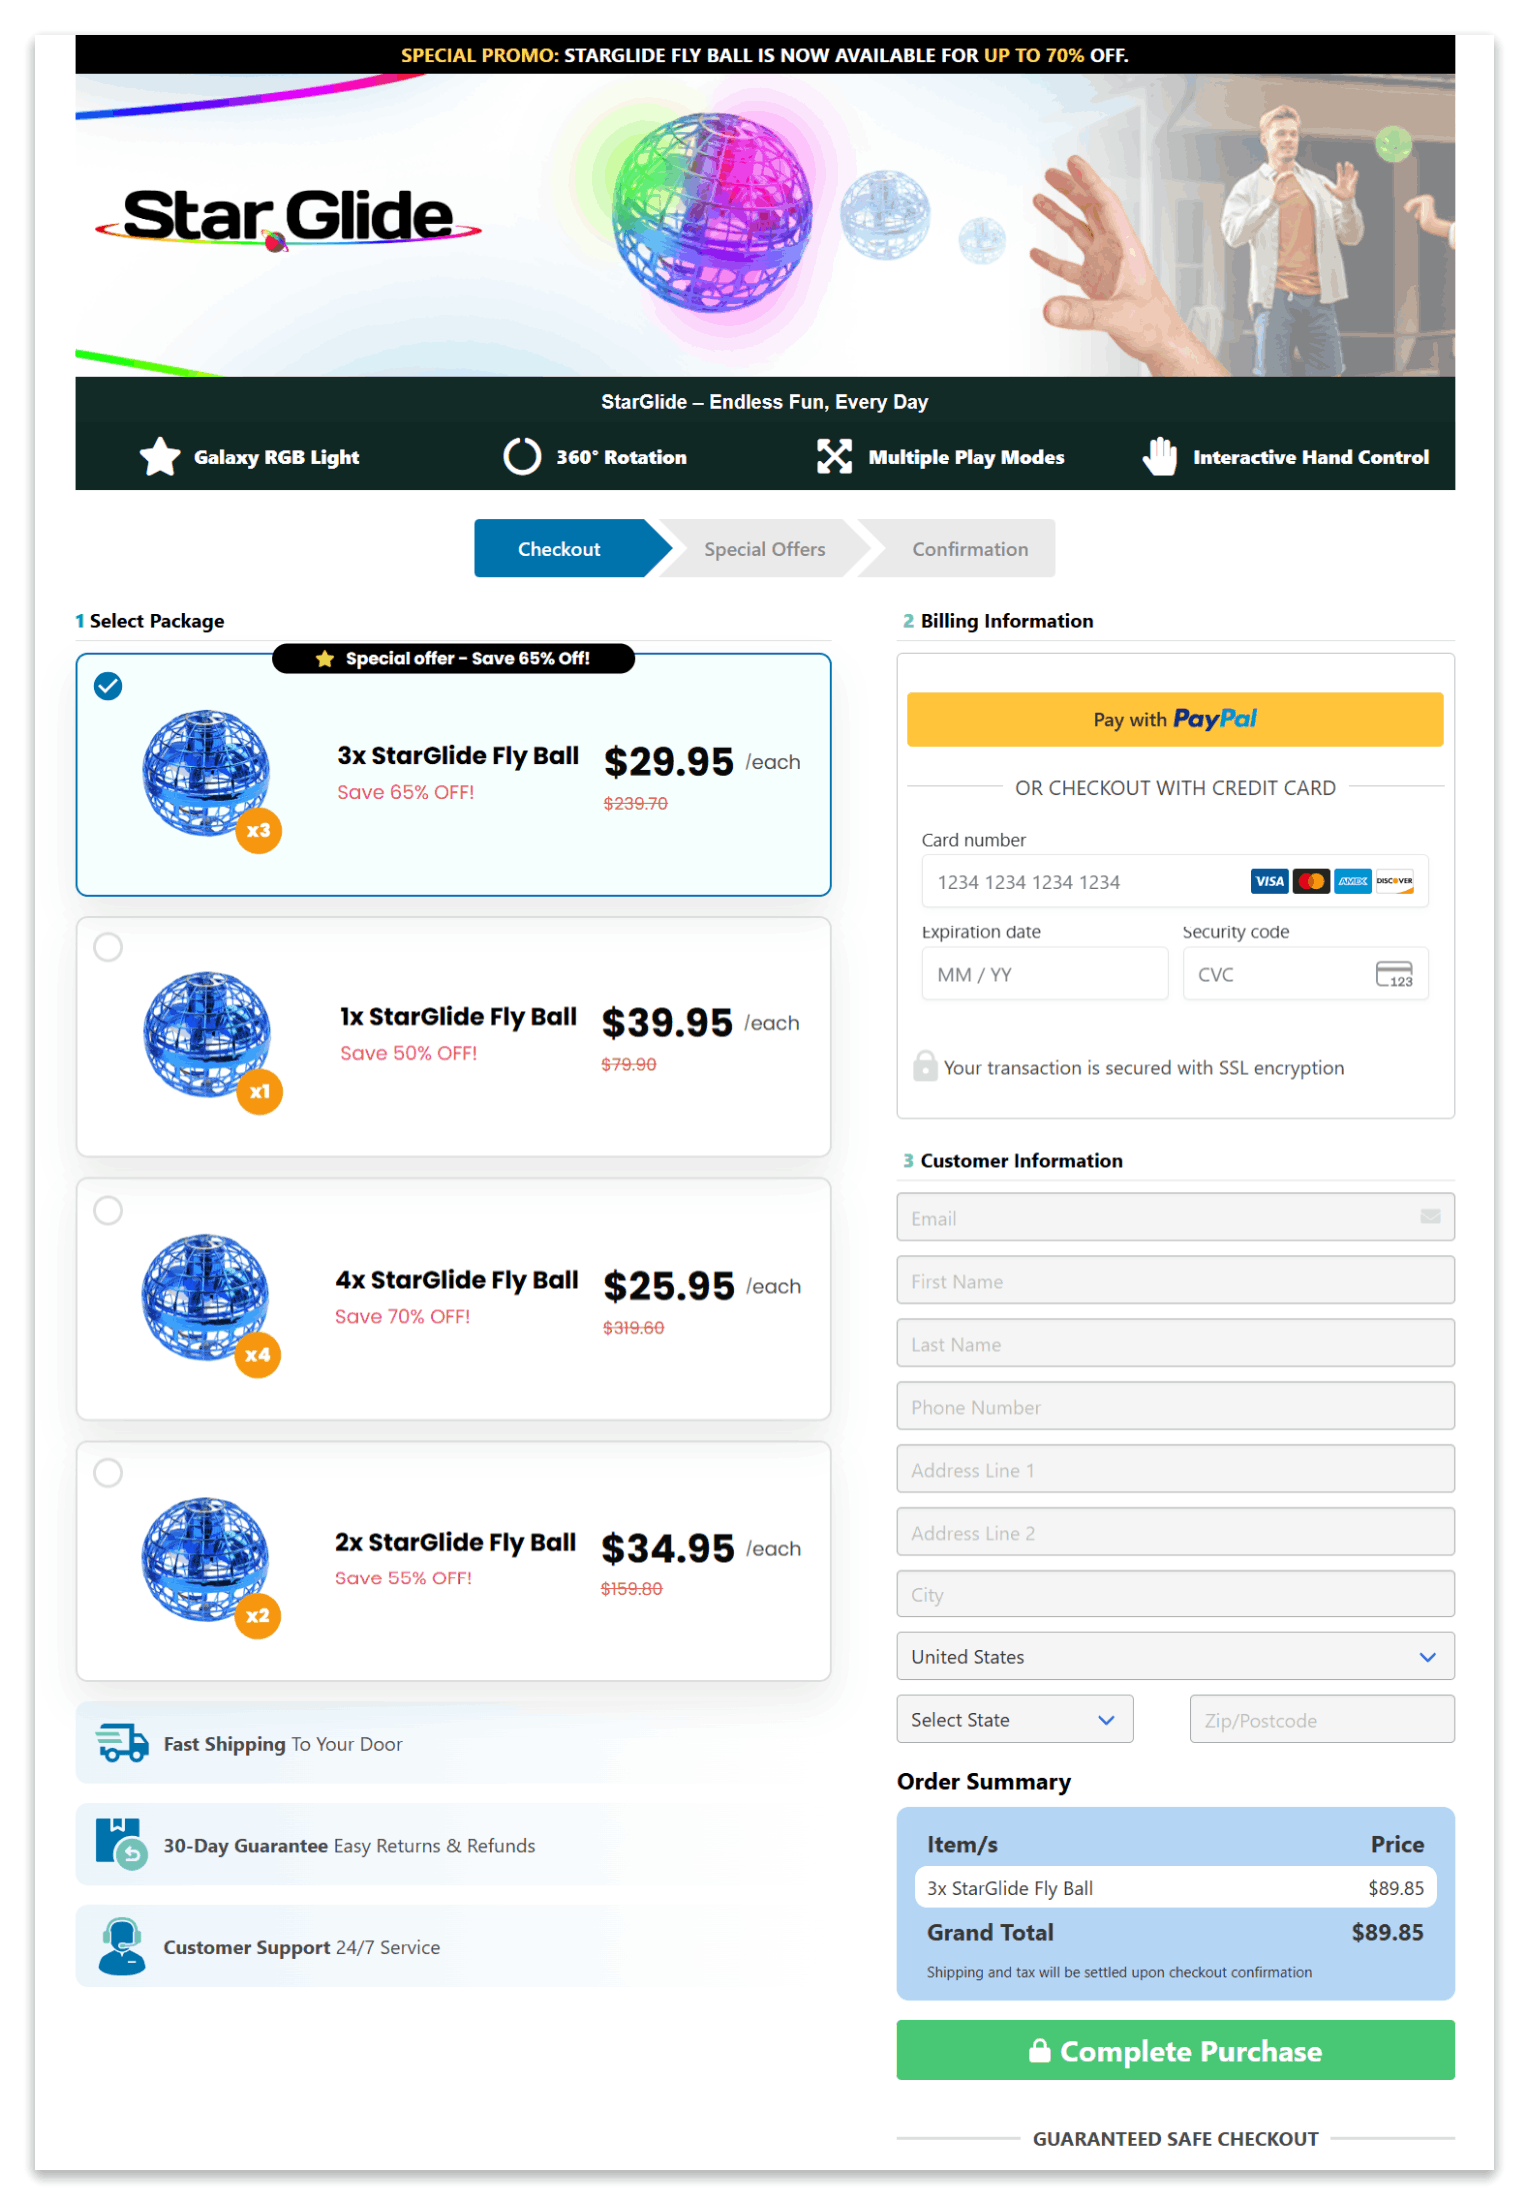
Task: Click the Fast Shipping truck icon
Action: click(x=122, y=1743)
